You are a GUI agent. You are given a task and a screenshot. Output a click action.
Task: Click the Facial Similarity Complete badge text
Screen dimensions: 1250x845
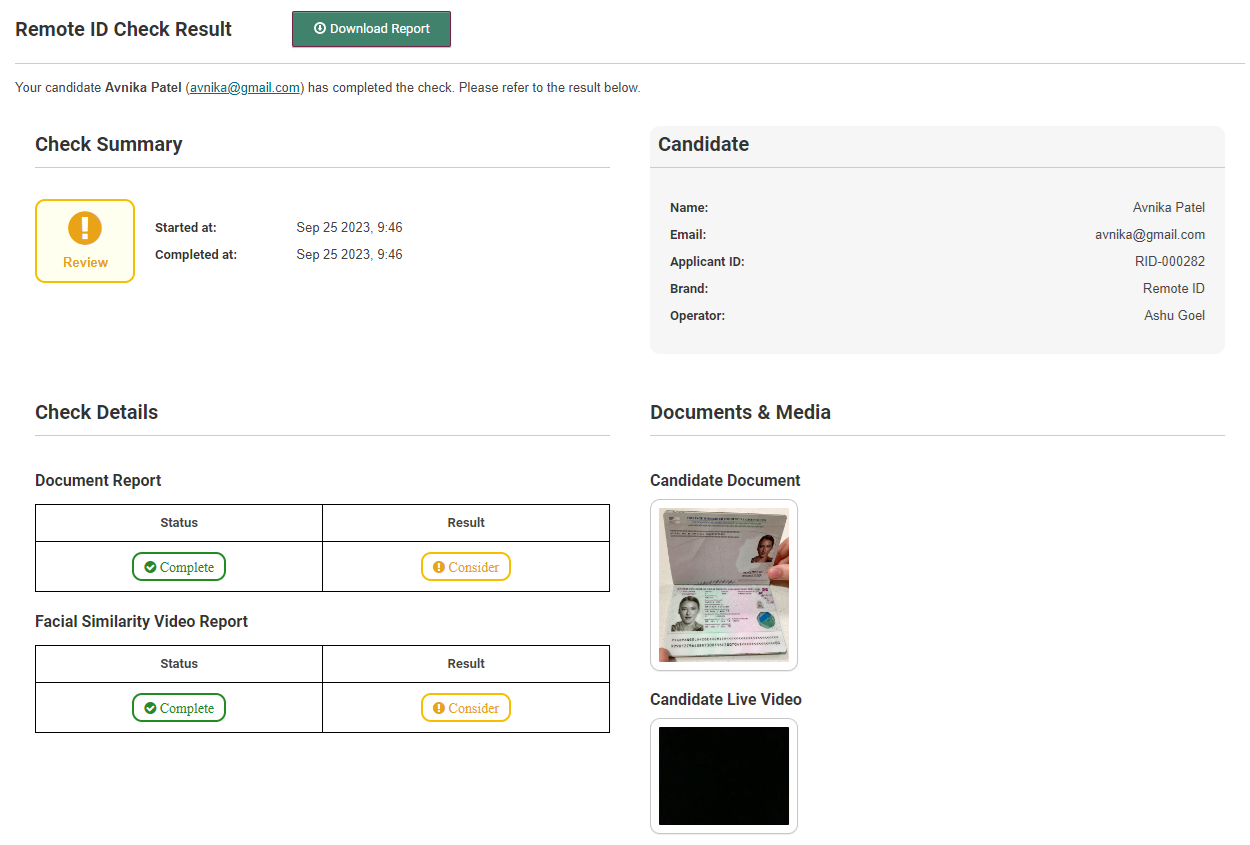coord(187,708)
